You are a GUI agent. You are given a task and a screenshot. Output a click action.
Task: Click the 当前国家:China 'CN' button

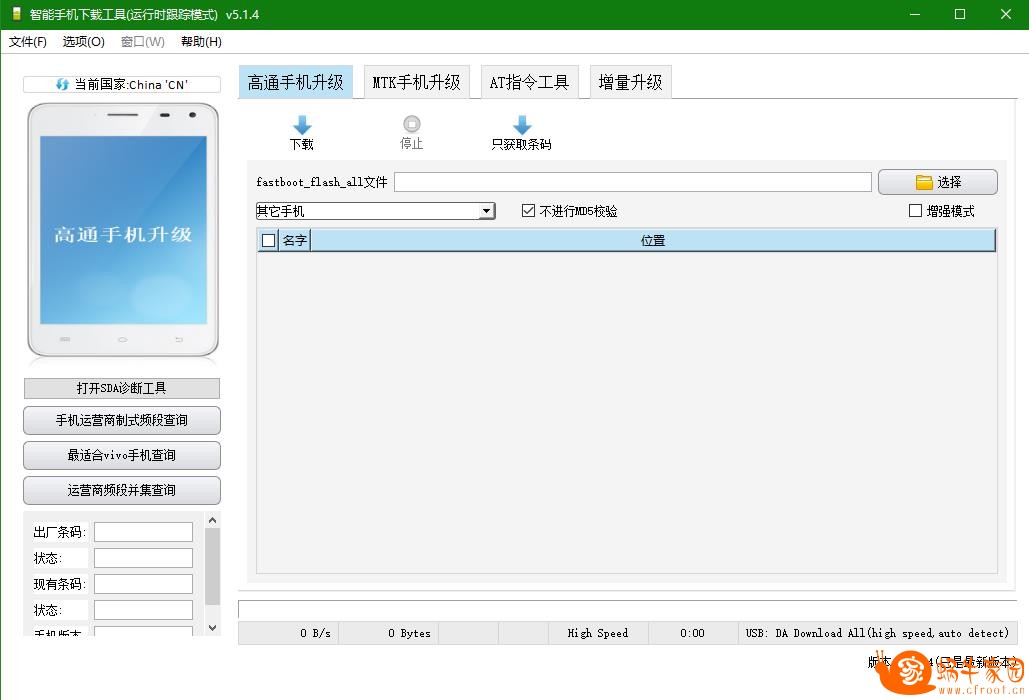121,85
